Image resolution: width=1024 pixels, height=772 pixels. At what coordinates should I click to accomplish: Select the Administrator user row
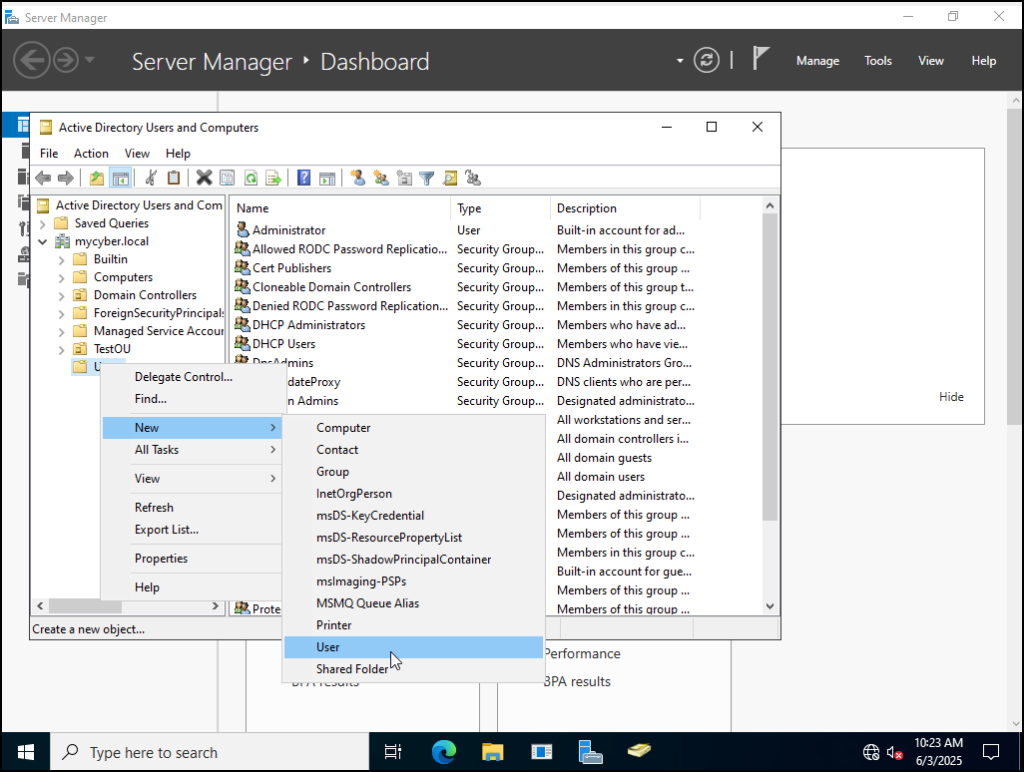coord(464,231)
